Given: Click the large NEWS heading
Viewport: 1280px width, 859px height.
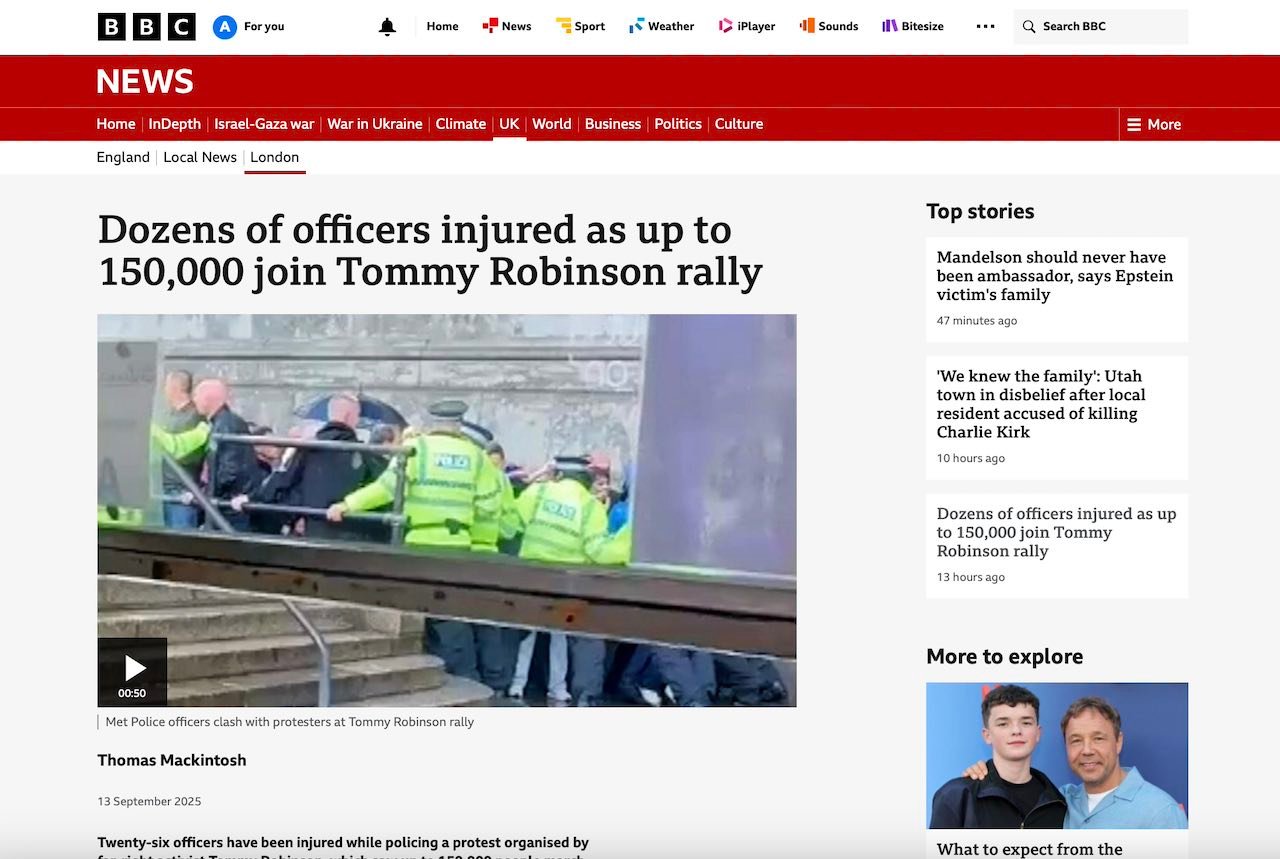Looking at the screenshot, I should 145,81.
